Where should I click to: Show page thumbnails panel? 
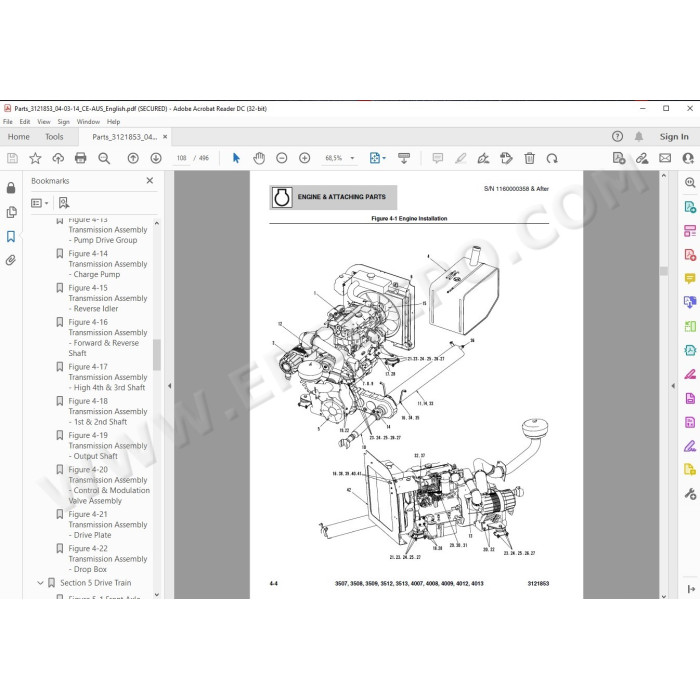[11, 212]
